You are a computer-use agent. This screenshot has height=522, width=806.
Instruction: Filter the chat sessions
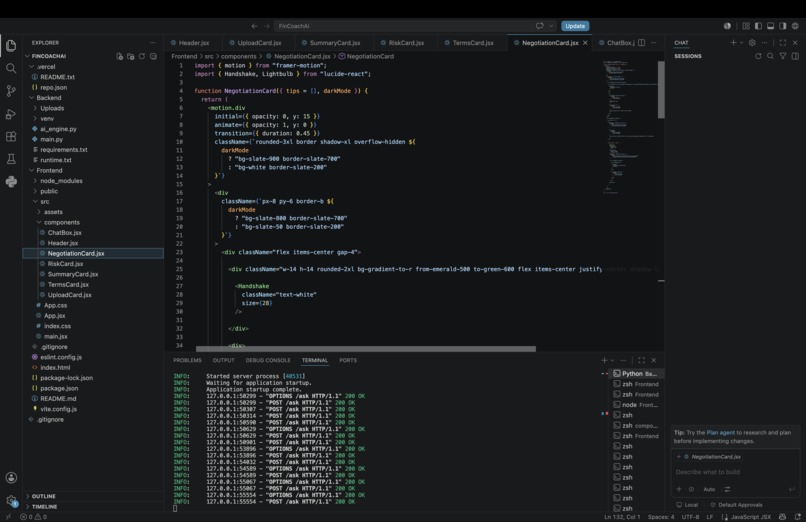(x=782, y=56)
